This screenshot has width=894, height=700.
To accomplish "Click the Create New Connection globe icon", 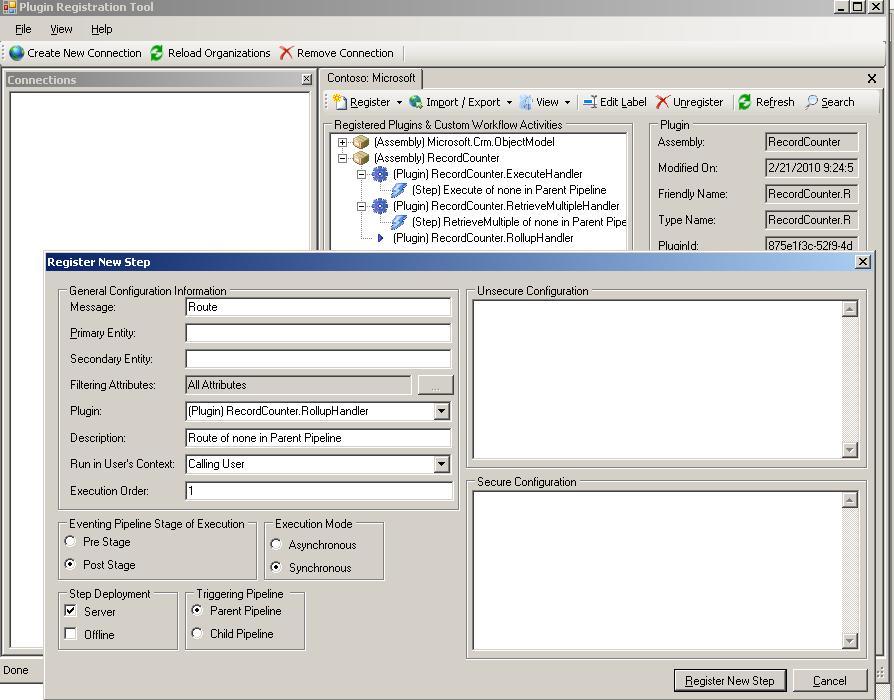I will click(x=17, y=53).
